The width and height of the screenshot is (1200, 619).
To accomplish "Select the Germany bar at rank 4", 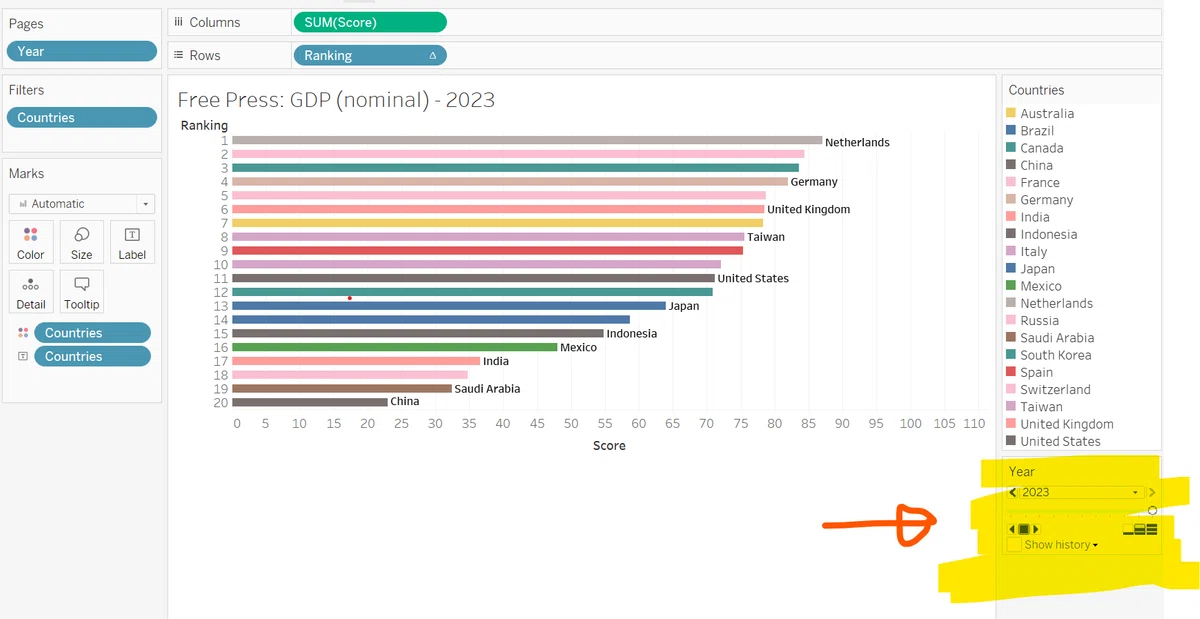I will pyautogui.click(x=510, y=182).
